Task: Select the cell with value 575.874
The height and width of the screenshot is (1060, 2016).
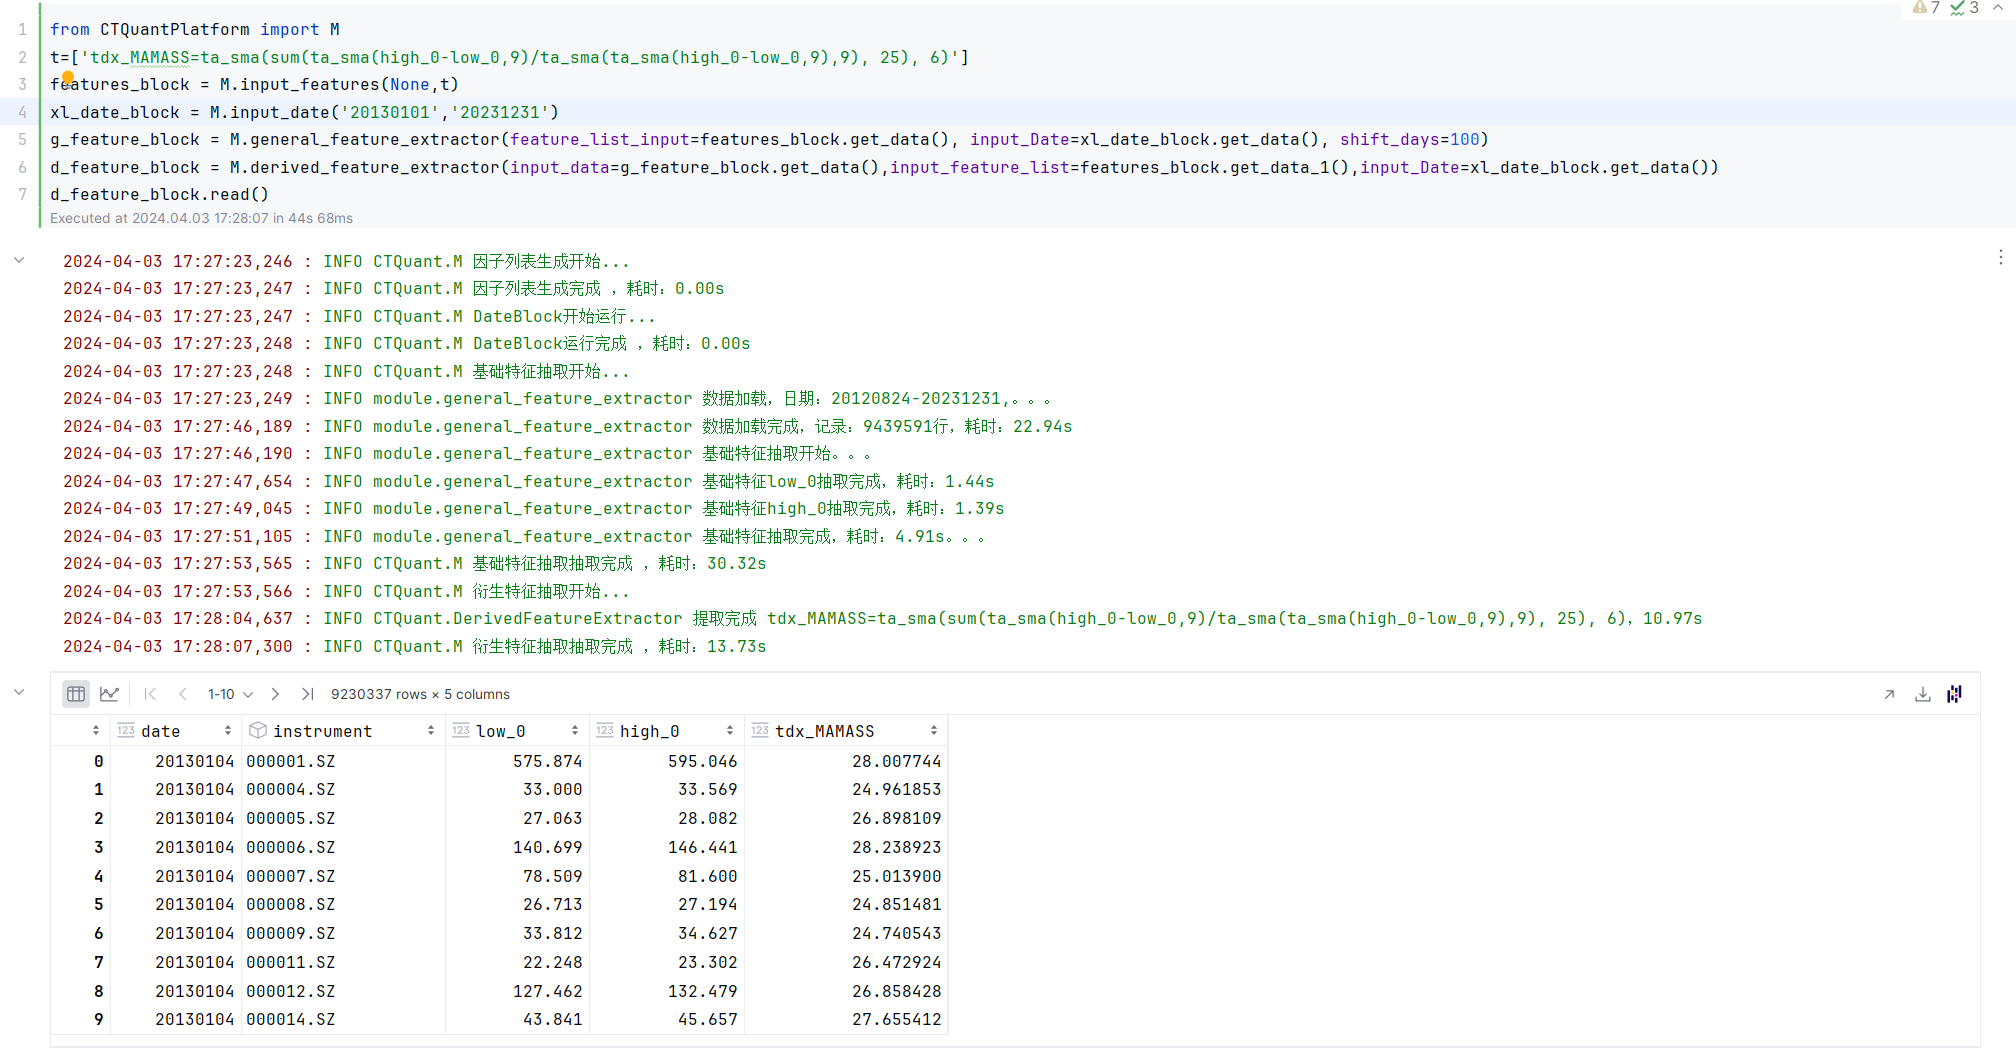Action: (x=547, y=761)
